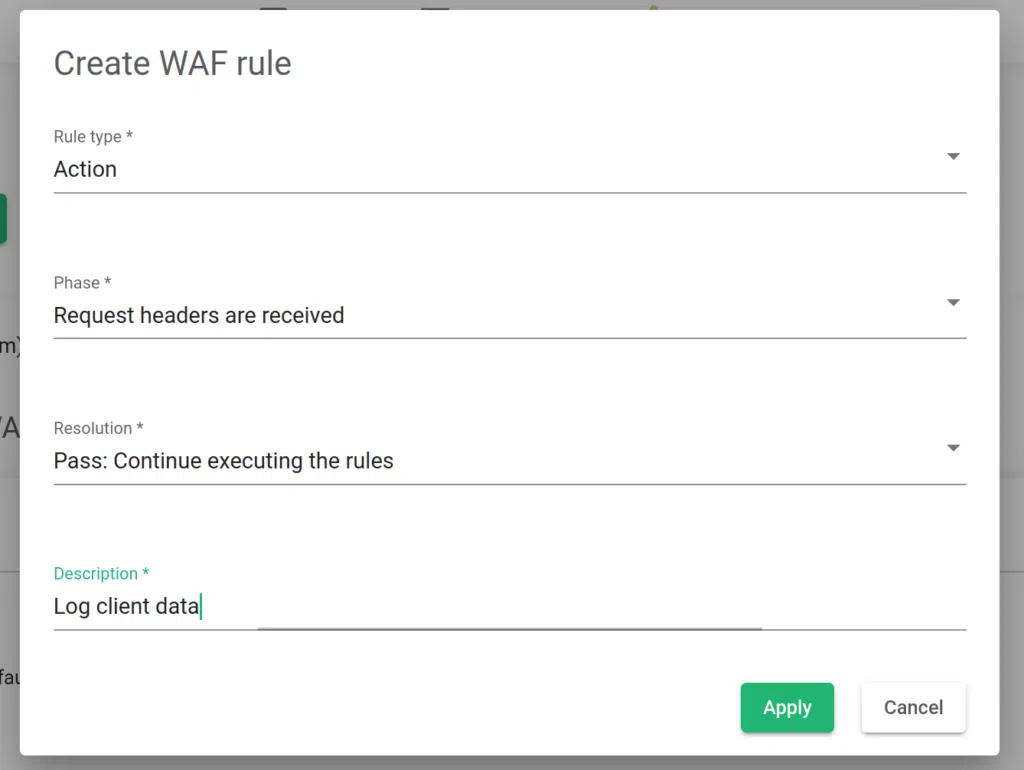The image size is (1024, 770).
Task: Select the Action value text
Action: click(85, 169)
